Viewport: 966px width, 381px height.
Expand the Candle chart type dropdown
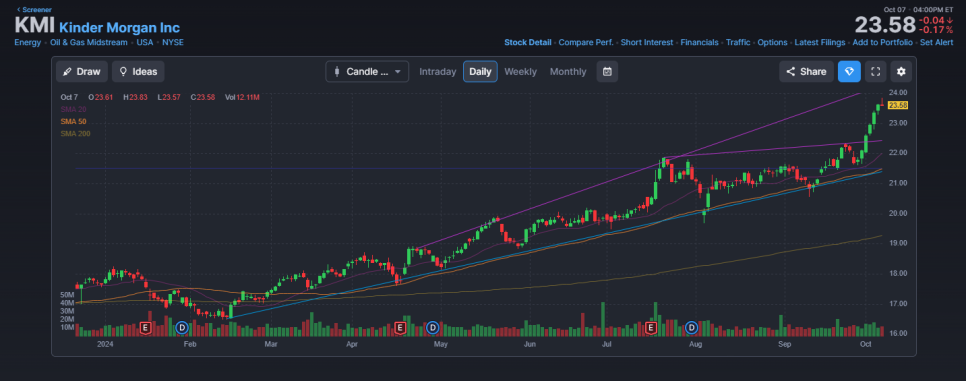click(x=367, y=72)
